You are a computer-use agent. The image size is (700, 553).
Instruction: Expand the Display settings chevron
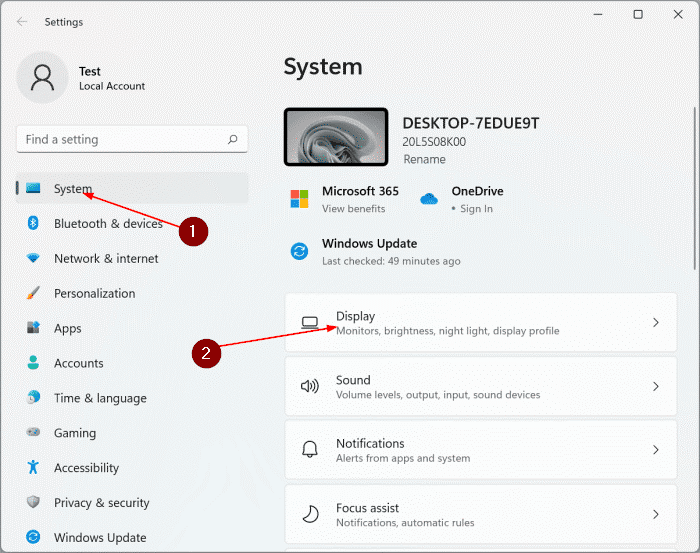click(656, 323)
